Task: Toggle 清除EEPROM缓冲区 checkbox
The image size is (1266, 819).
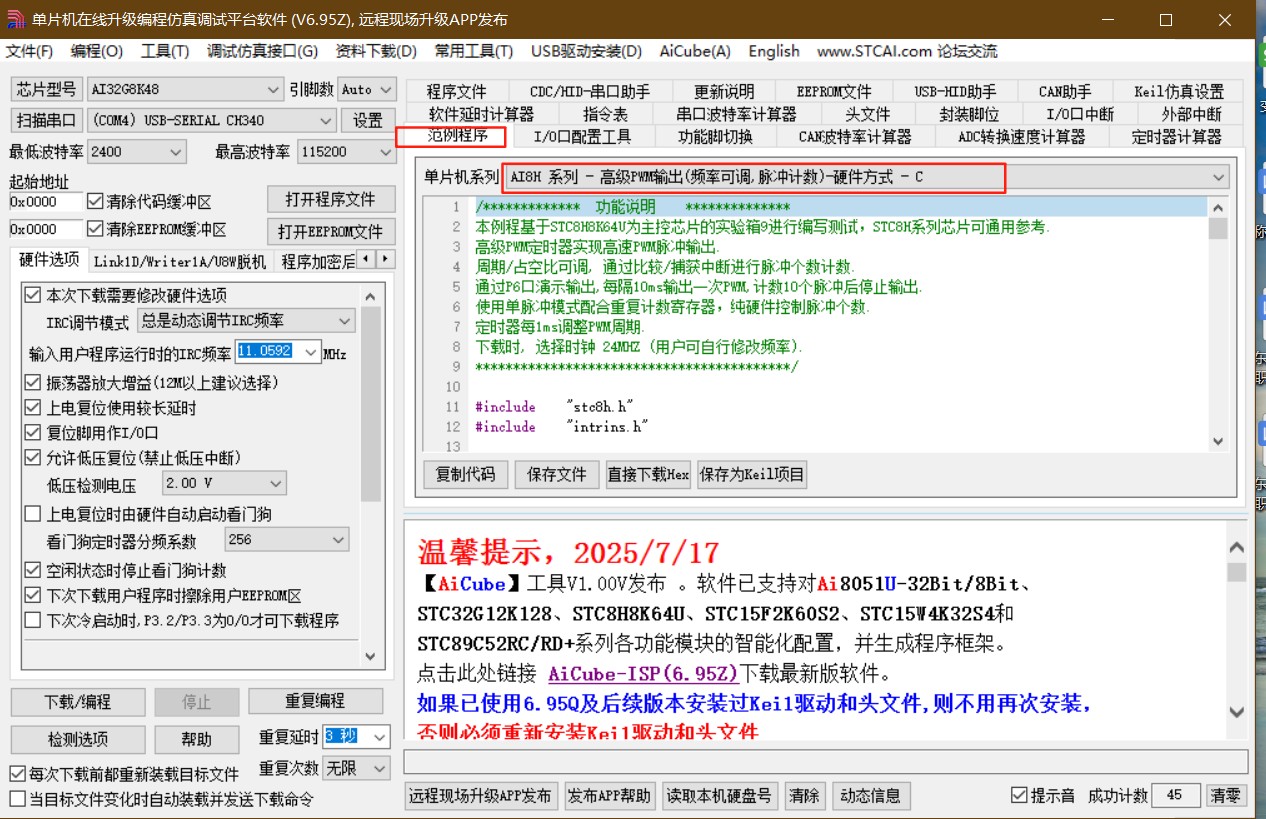Action: (96, 229)
